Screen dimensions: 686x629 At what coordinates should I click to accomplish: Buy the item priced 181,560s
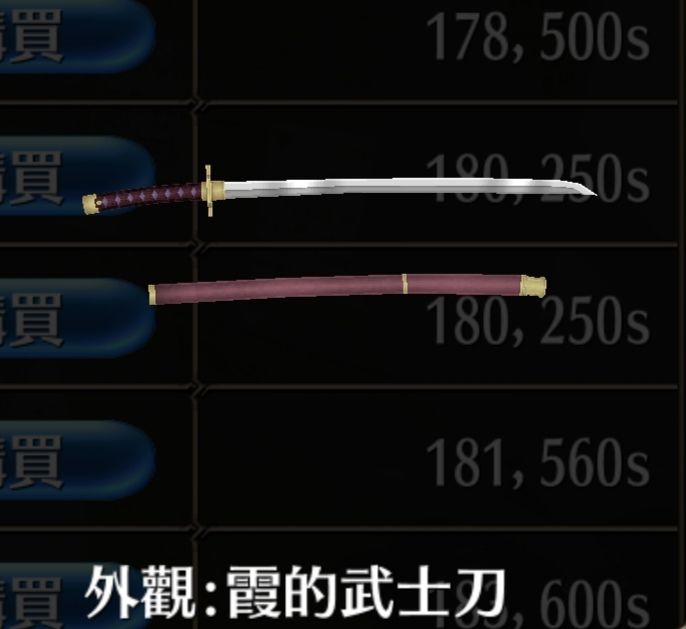coord(77,460)
